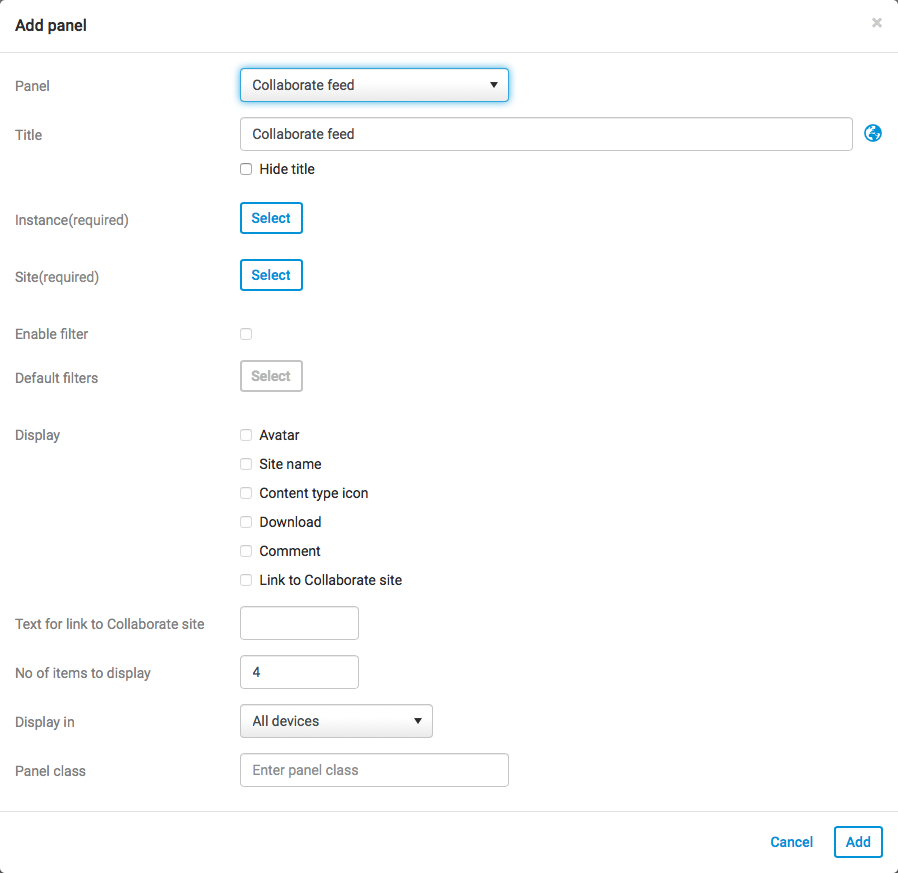Click the Cancel link

click(791, 842)
